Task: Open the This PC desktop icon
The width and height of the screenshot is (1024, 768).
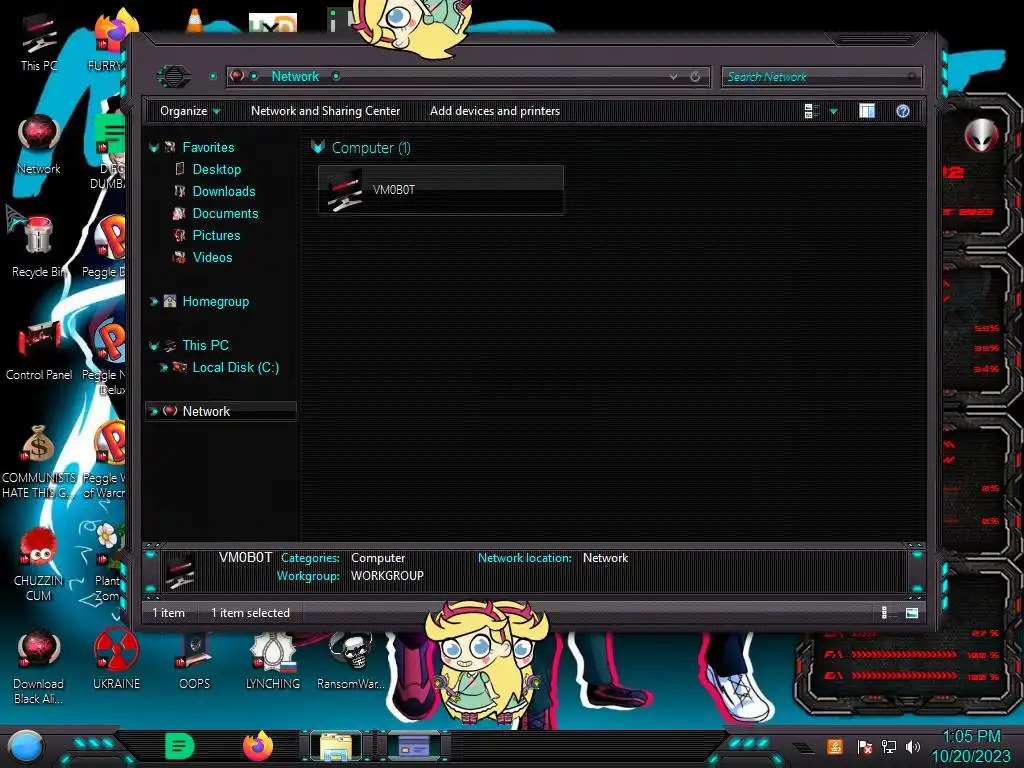Action: click(39, 42)
